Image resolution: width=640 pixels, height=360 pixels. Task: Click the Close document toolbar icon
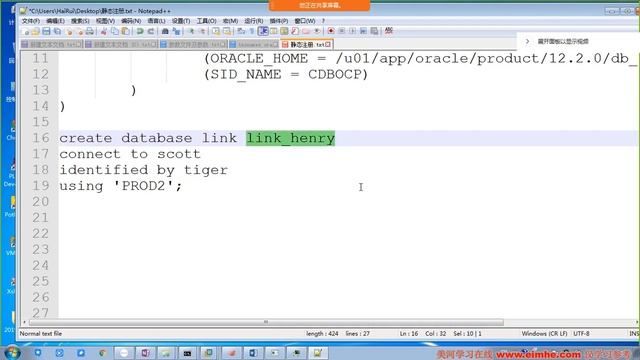pos(69,31)
